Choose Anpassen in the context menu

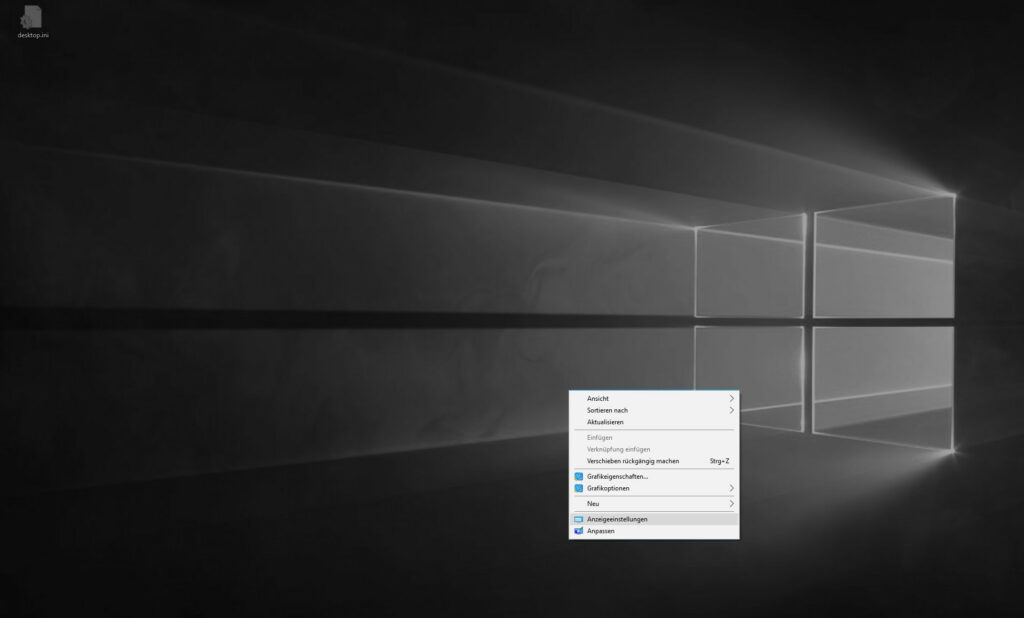coord(654,531)
